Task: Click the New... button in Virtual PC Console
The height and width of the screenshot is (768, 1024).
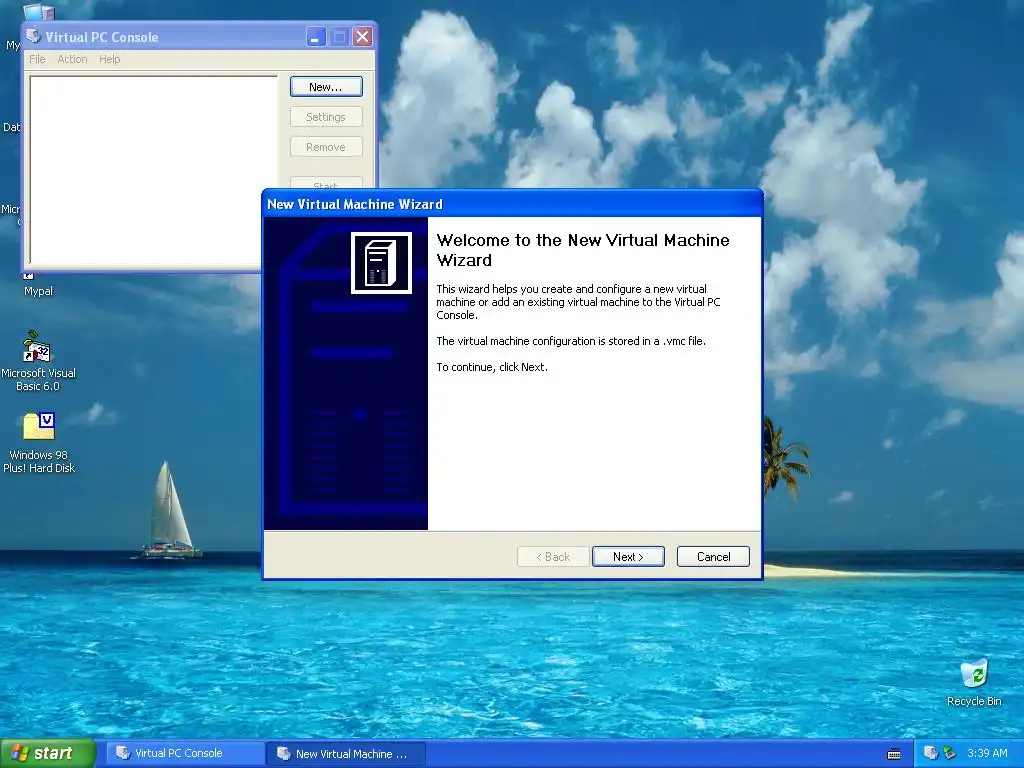Action: 326,87
